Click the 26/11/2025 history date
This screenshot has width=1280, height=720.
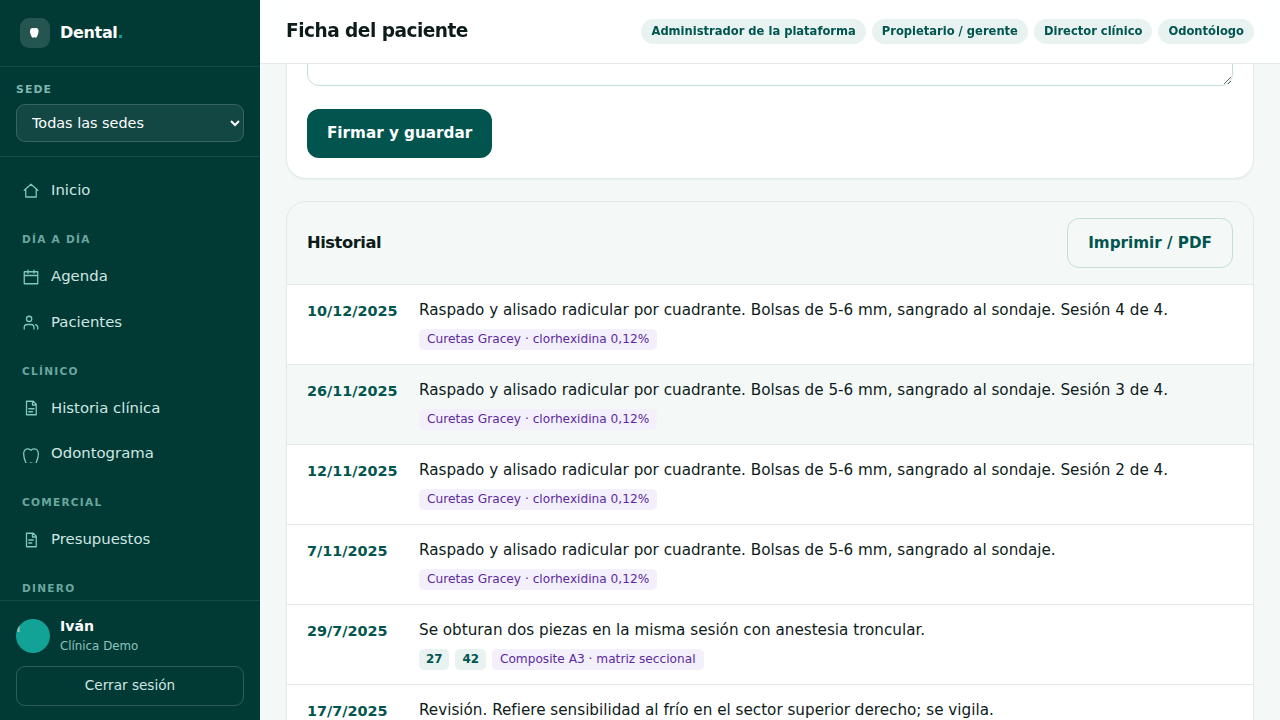tap(352, 391)
